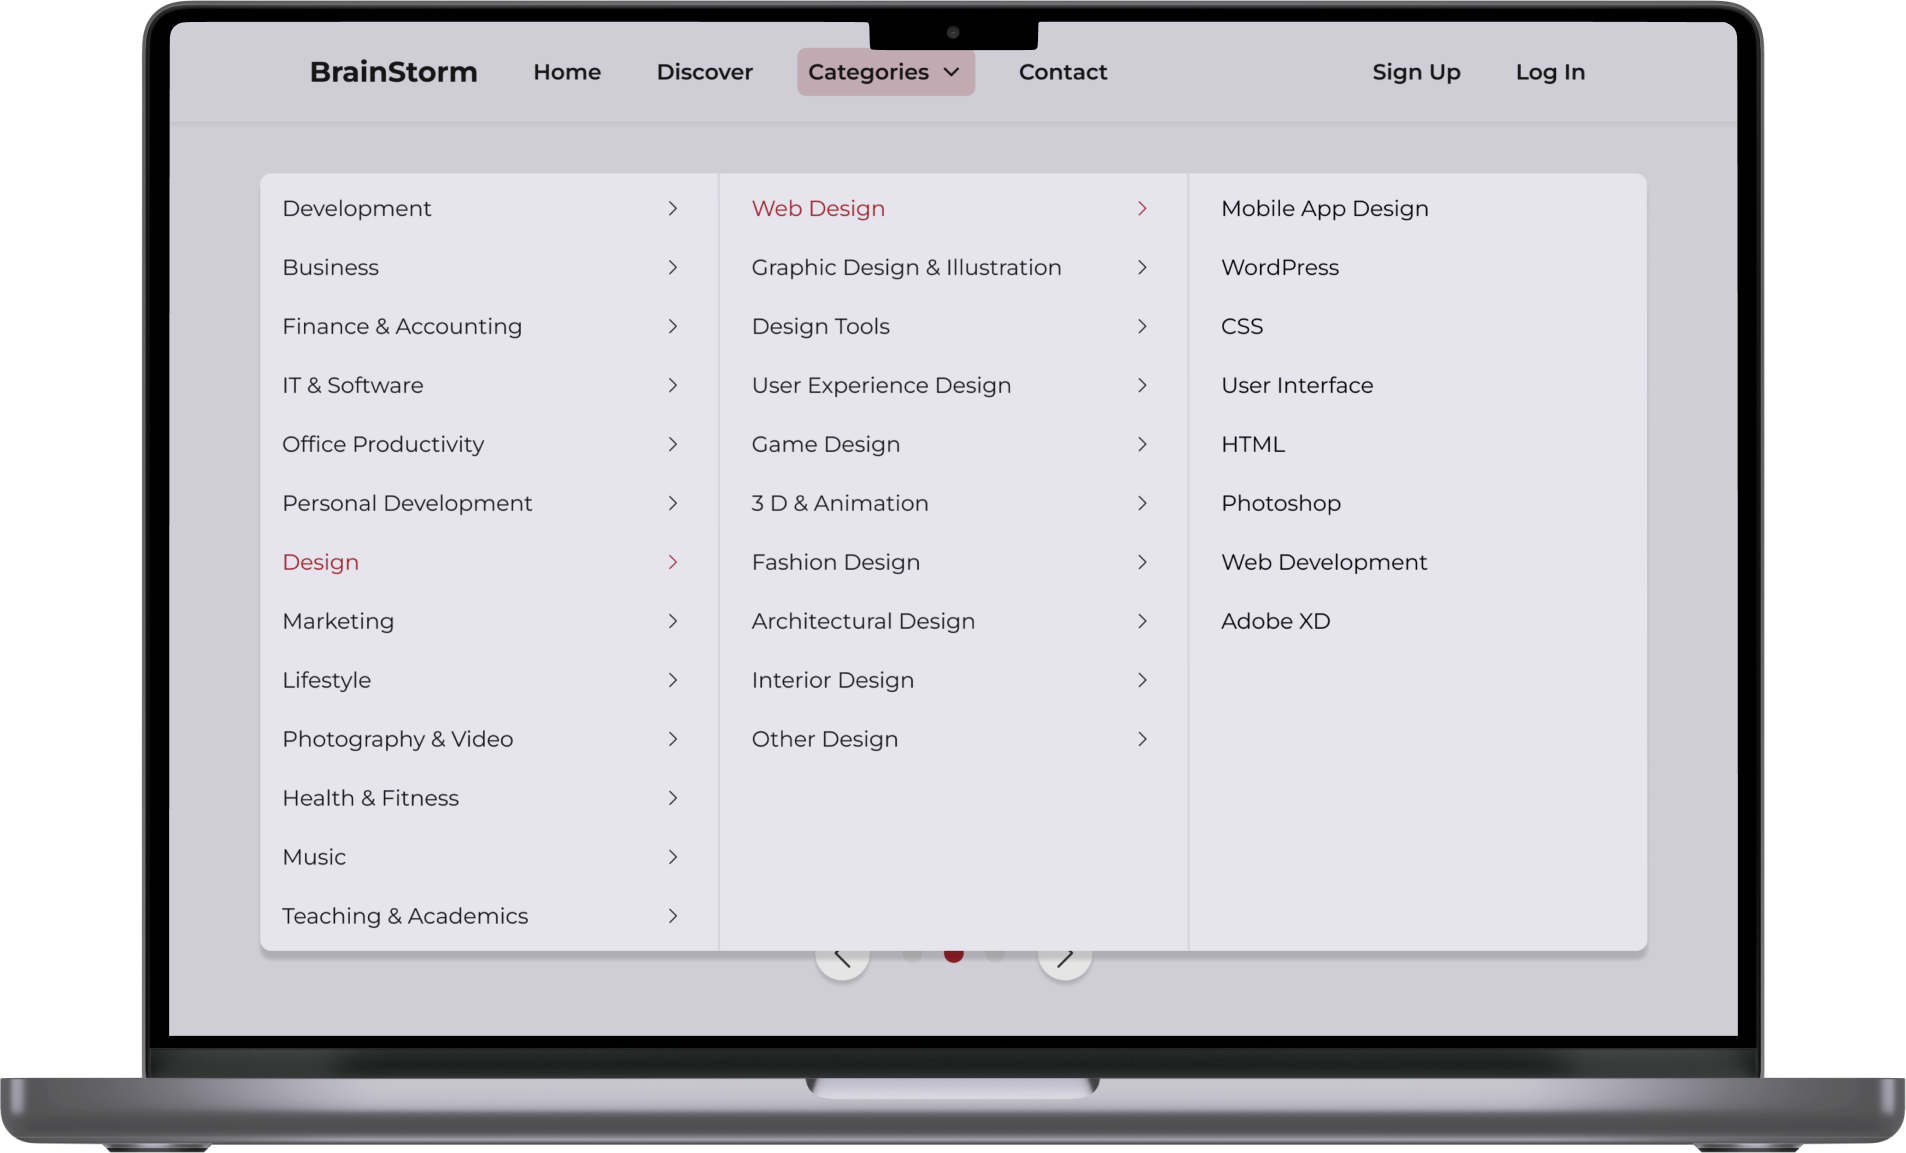Click the red chevron next to Design
Image resolution: width=1906 pixels, height=1153 pixels.
[x=672, y=562]
